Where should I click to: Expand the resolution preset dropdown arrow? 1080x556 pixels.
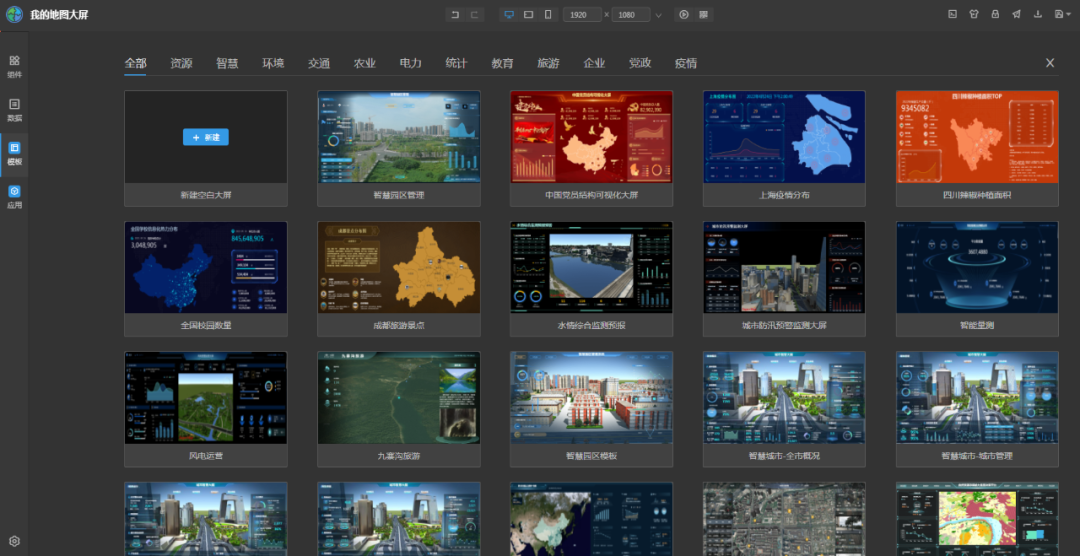pyautogui.click(x=658, y=15)
